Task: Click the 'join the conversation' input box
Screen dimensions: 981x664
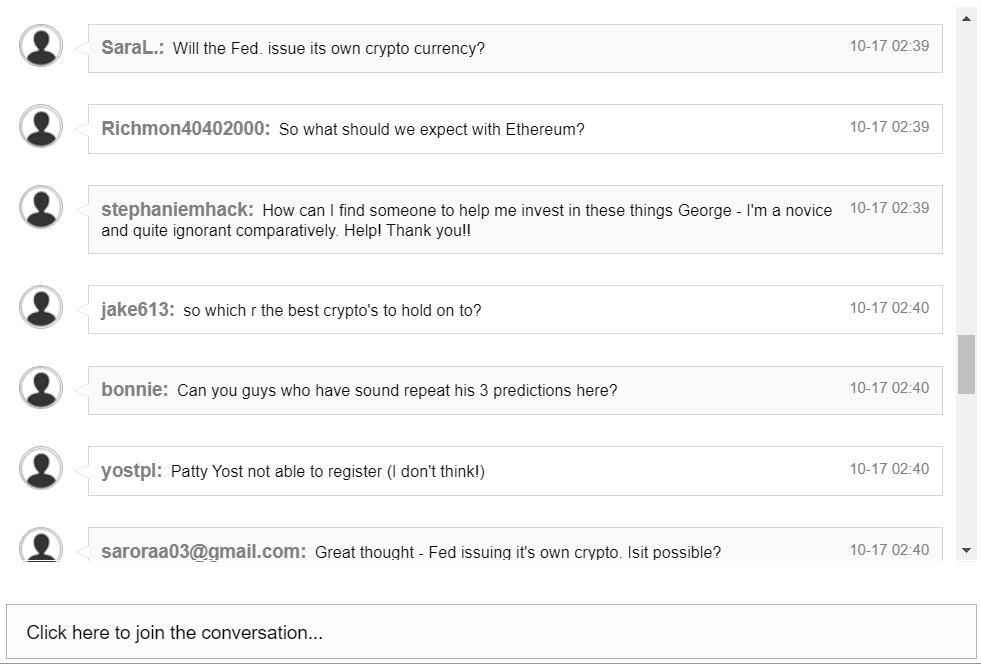Action: tap(491, 632)
